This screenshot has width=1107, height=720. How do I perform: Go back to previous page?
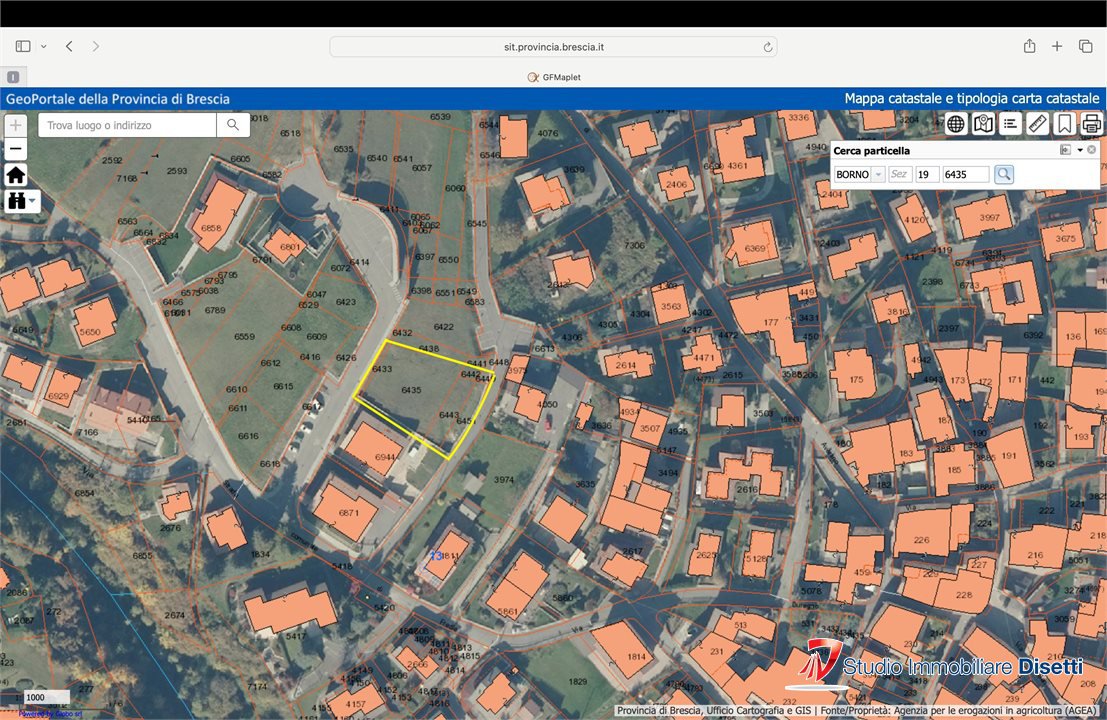69,47
